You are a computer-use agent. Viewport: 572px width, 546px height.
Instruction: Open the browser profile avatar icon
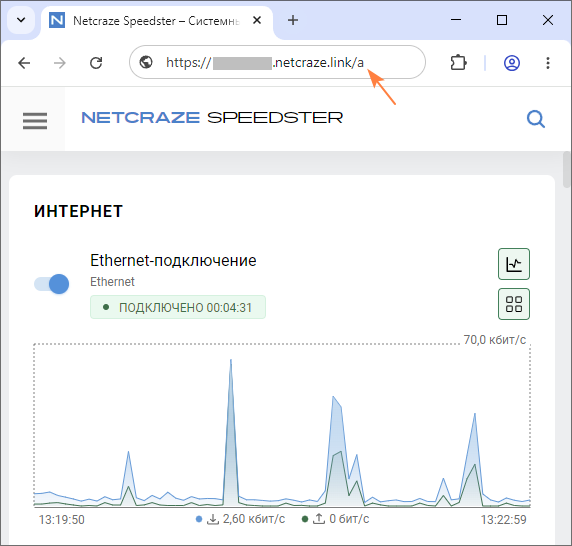click(512, 63)
